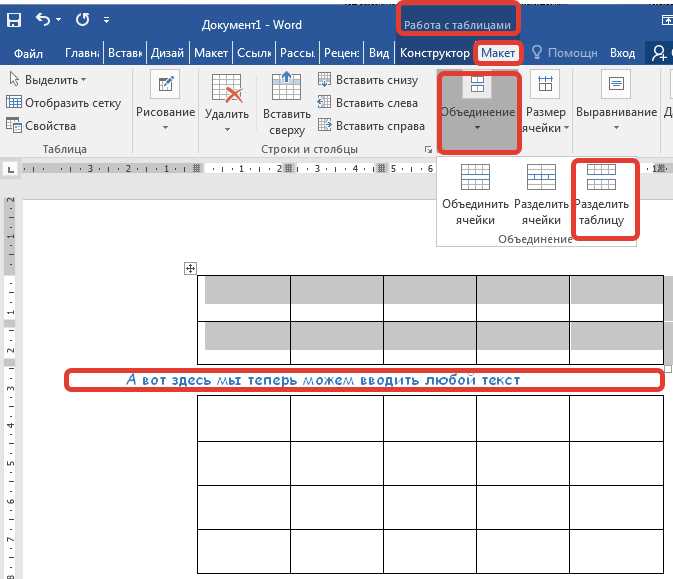
Task: Click the ruler tab selector corner button
Action: 11,169
